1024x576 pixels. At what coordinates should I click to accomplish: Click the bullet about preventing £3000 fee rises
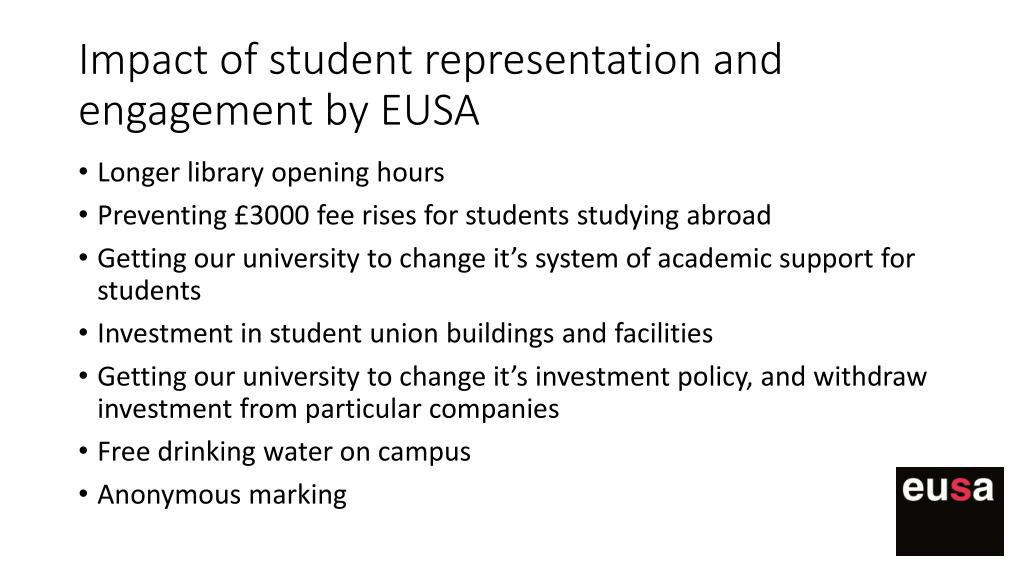[434, 216]
